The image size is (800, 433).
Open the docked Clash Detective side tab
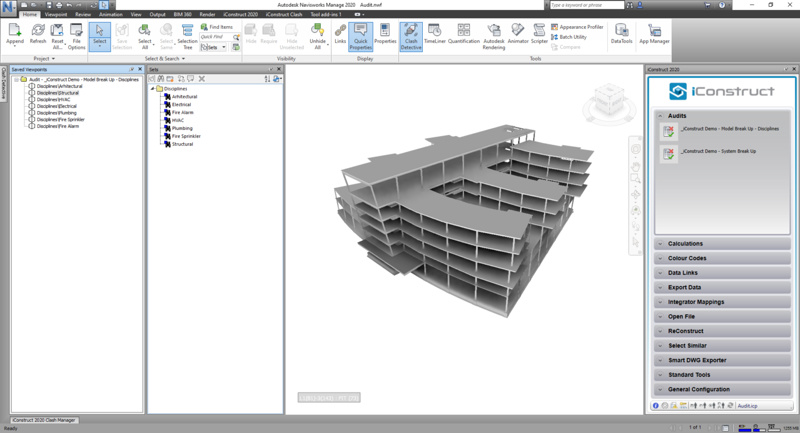4,83
